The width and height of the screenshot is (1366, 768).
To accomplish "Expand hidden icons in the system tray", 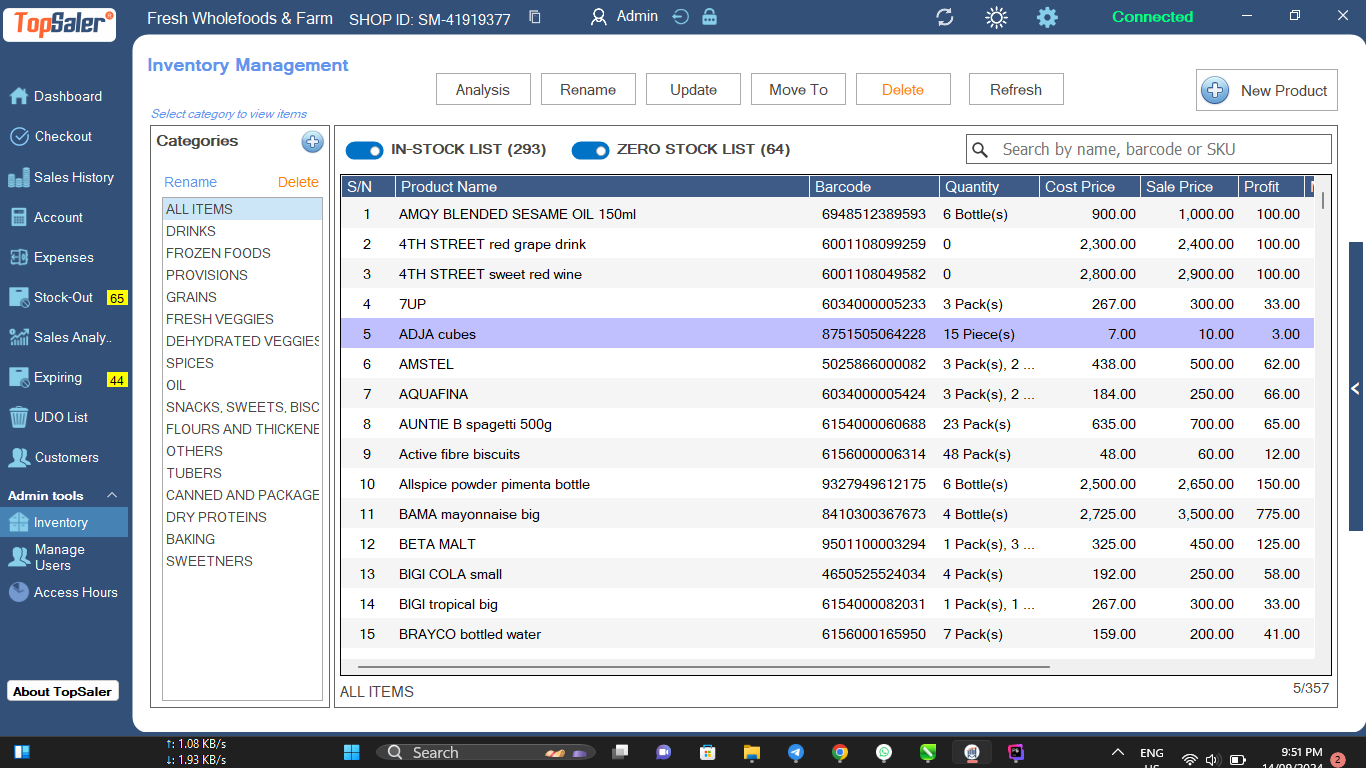I will coord(1117,751).
